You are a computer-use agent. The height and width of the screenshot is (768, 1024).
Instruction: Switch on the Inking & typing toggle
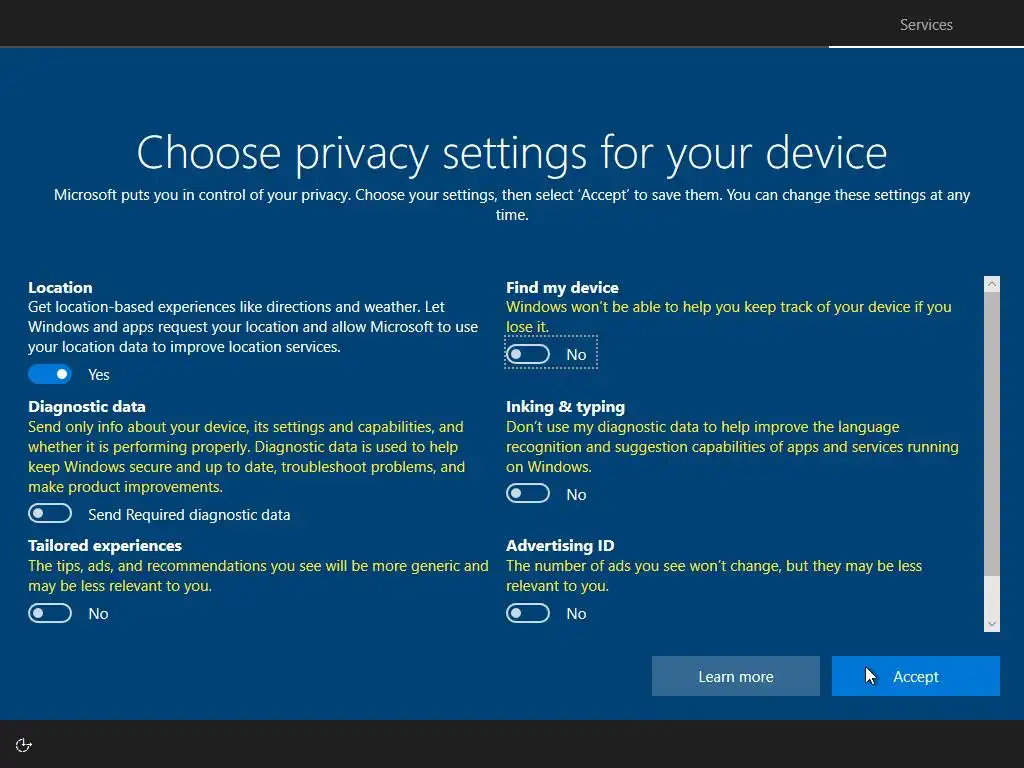click(x=528, y=494)
